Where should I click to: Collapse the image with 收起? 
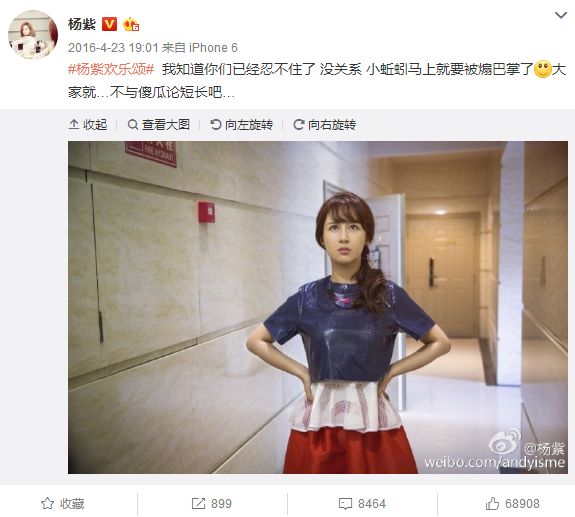click(88, 125)
